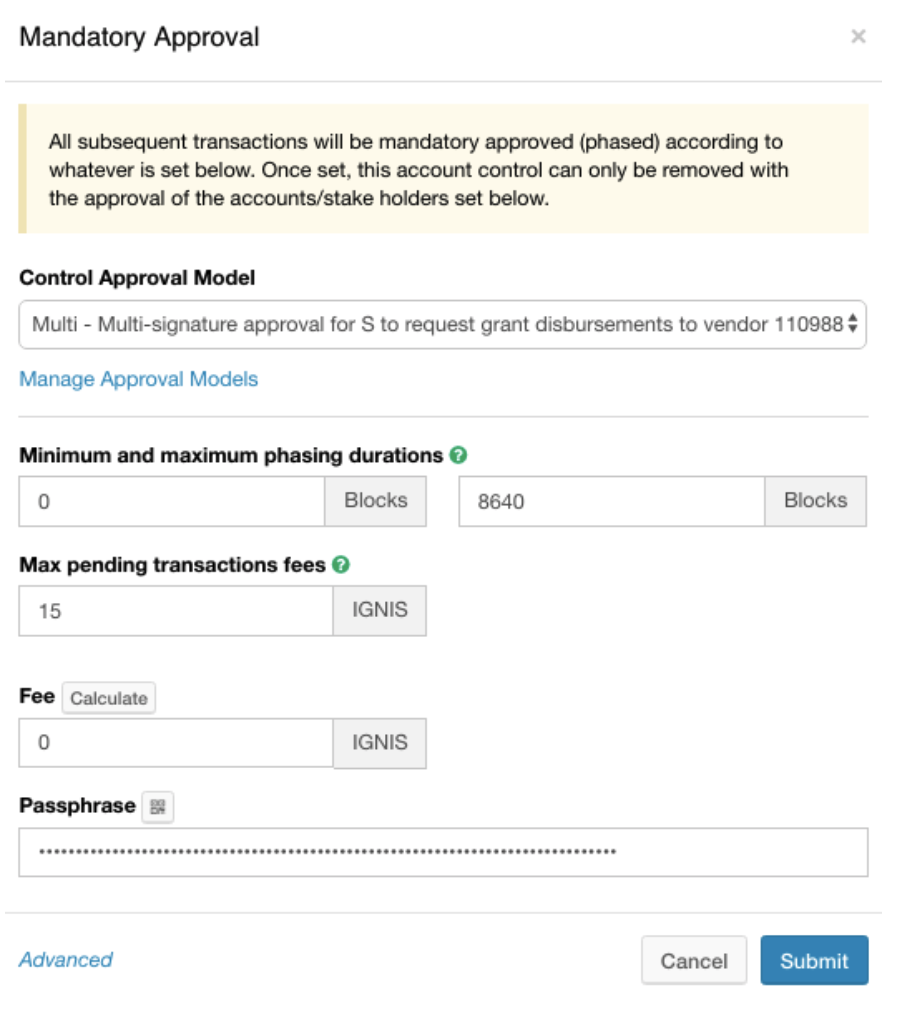
Task: Click into the Fee amount field
Action: coord(176,743)
